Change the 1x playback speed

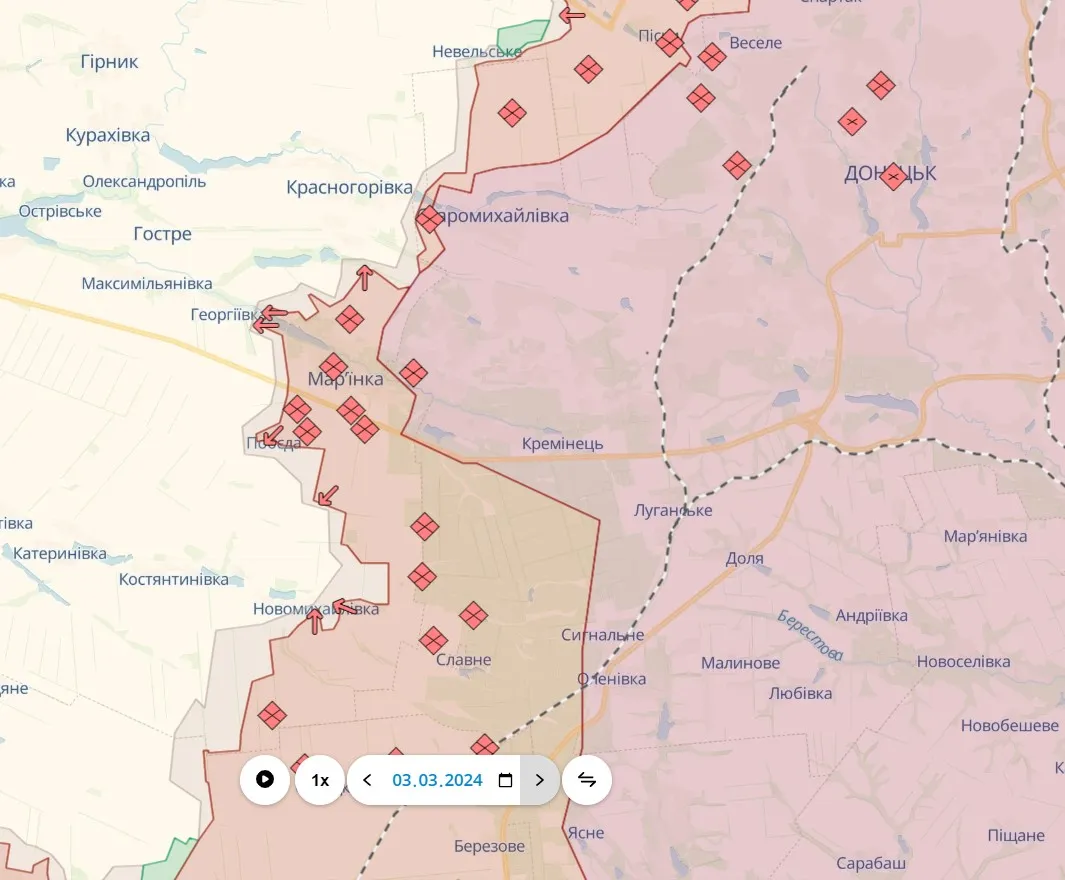(320, 780)
